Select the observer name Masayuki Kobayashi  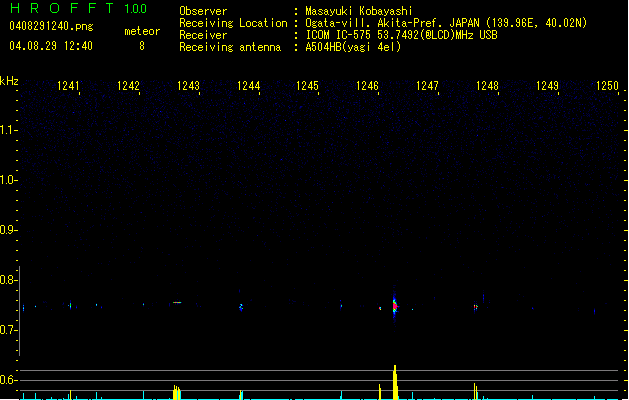tap(359, 11)
